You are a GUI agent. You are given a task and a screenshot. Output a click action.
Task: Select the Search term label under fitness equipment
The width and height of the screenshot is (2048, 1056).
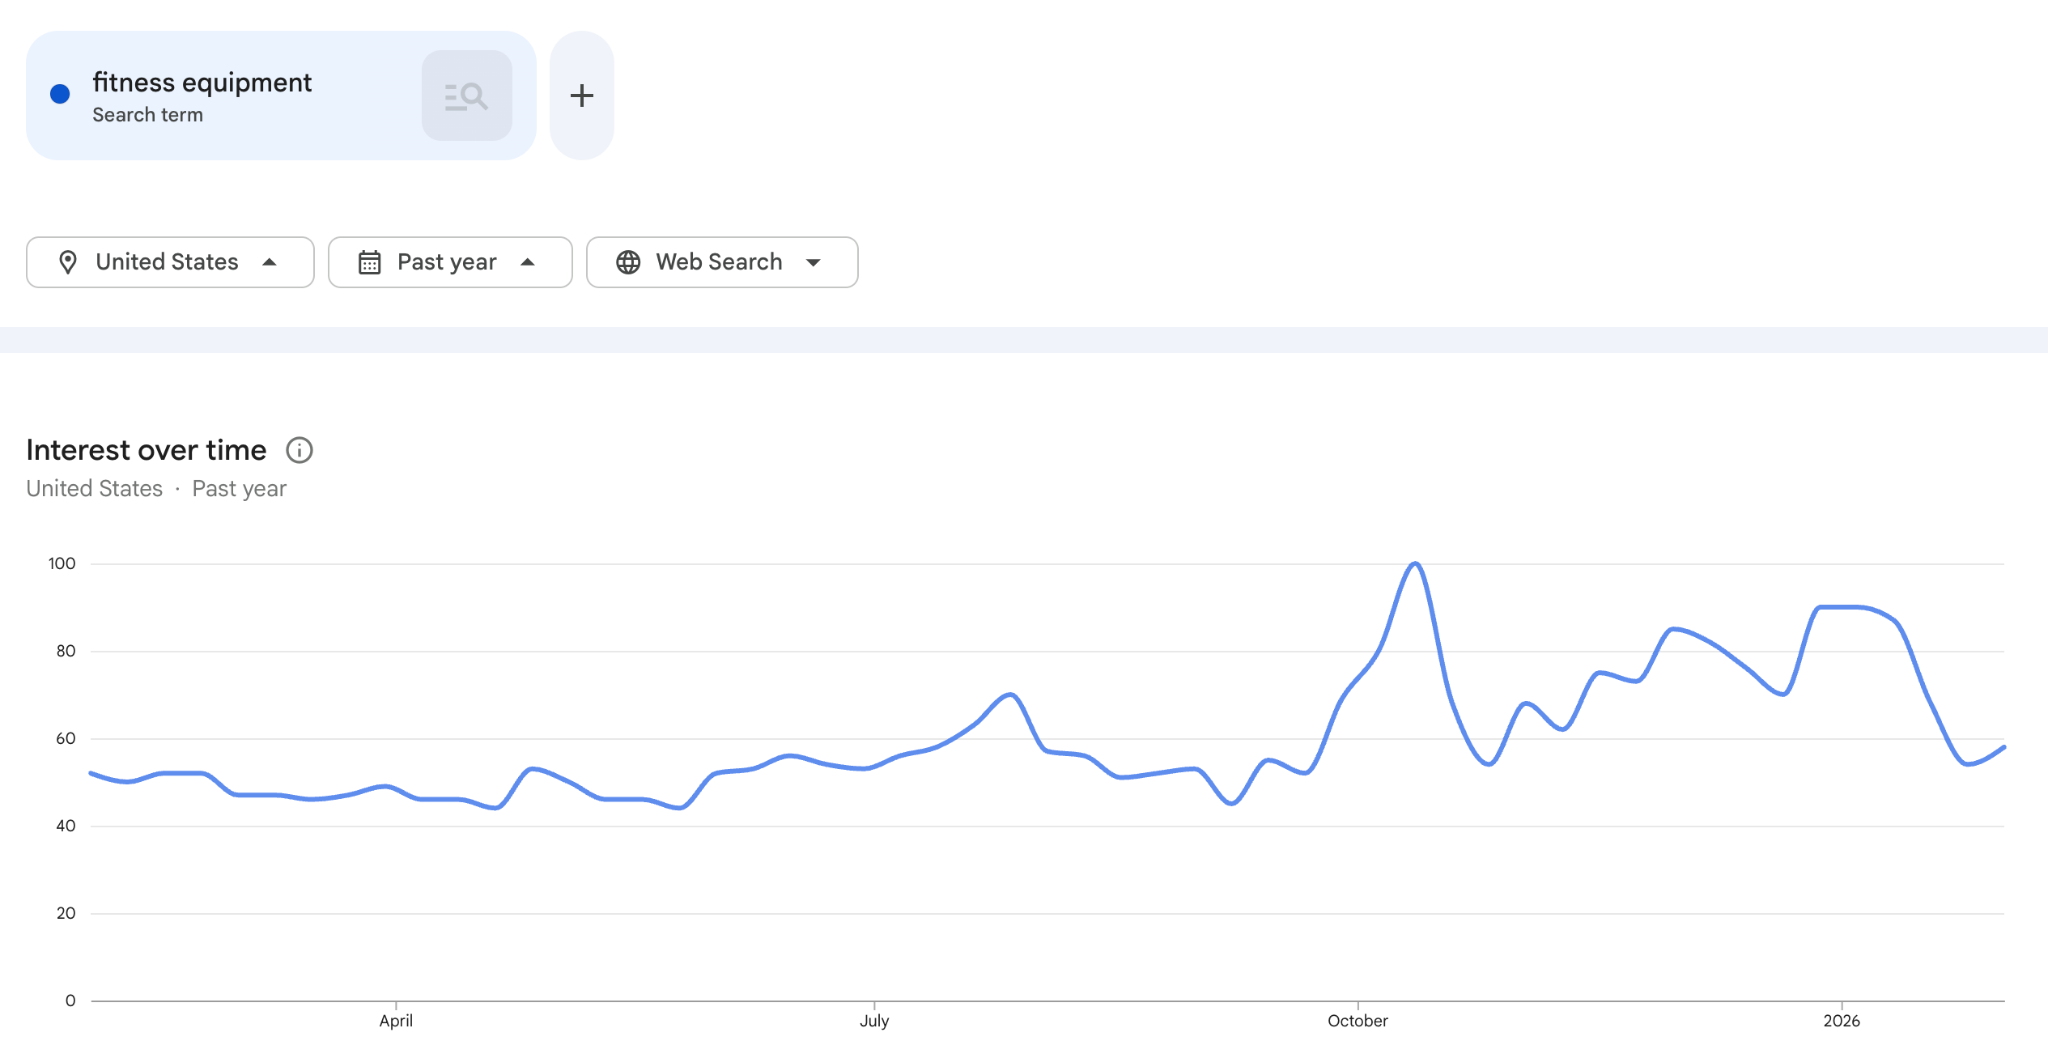coord(148,114)
